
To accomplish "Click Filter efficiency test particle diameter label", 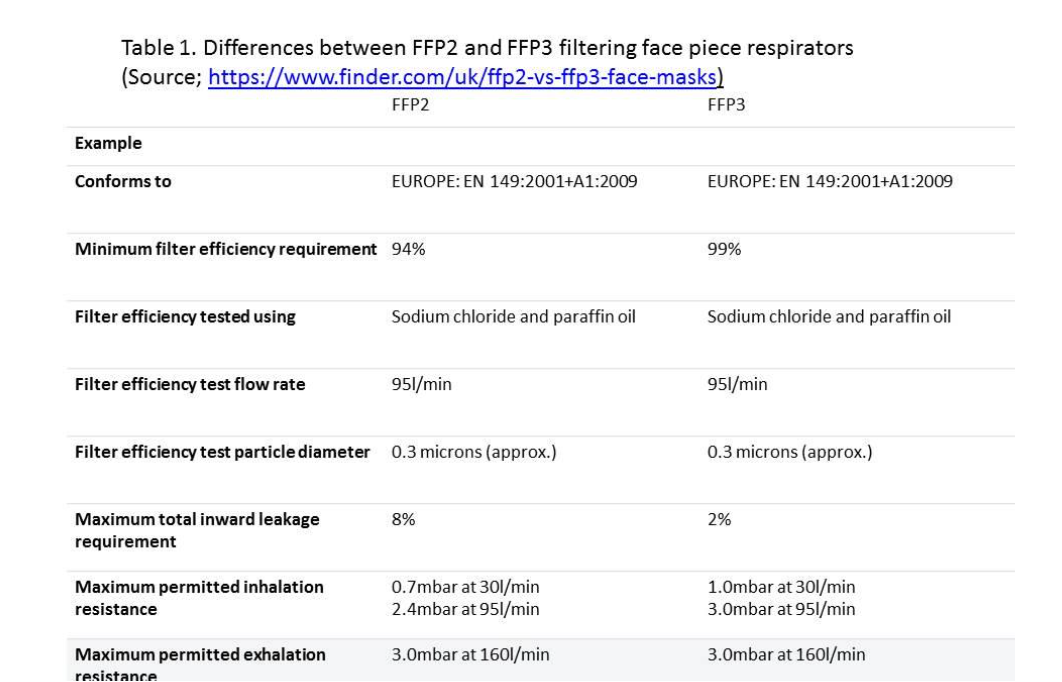I will pos(222,452).
